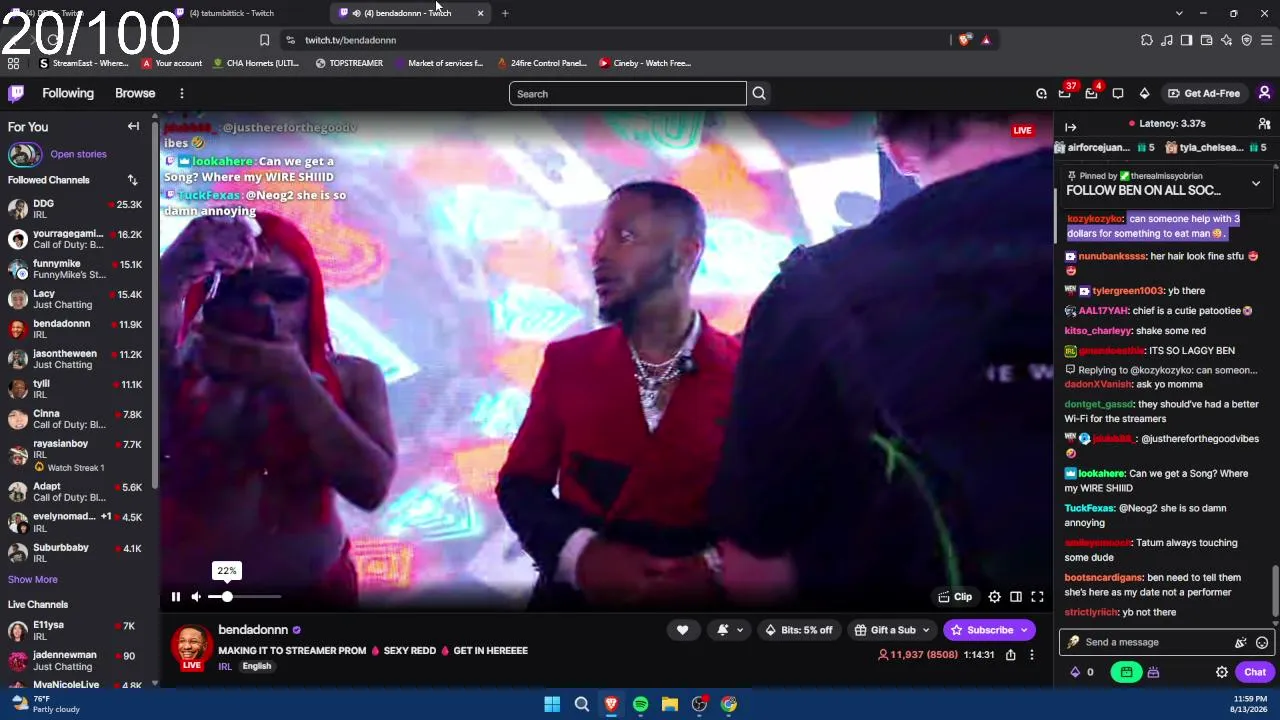Sort Followed Channels list

point(132,180)
